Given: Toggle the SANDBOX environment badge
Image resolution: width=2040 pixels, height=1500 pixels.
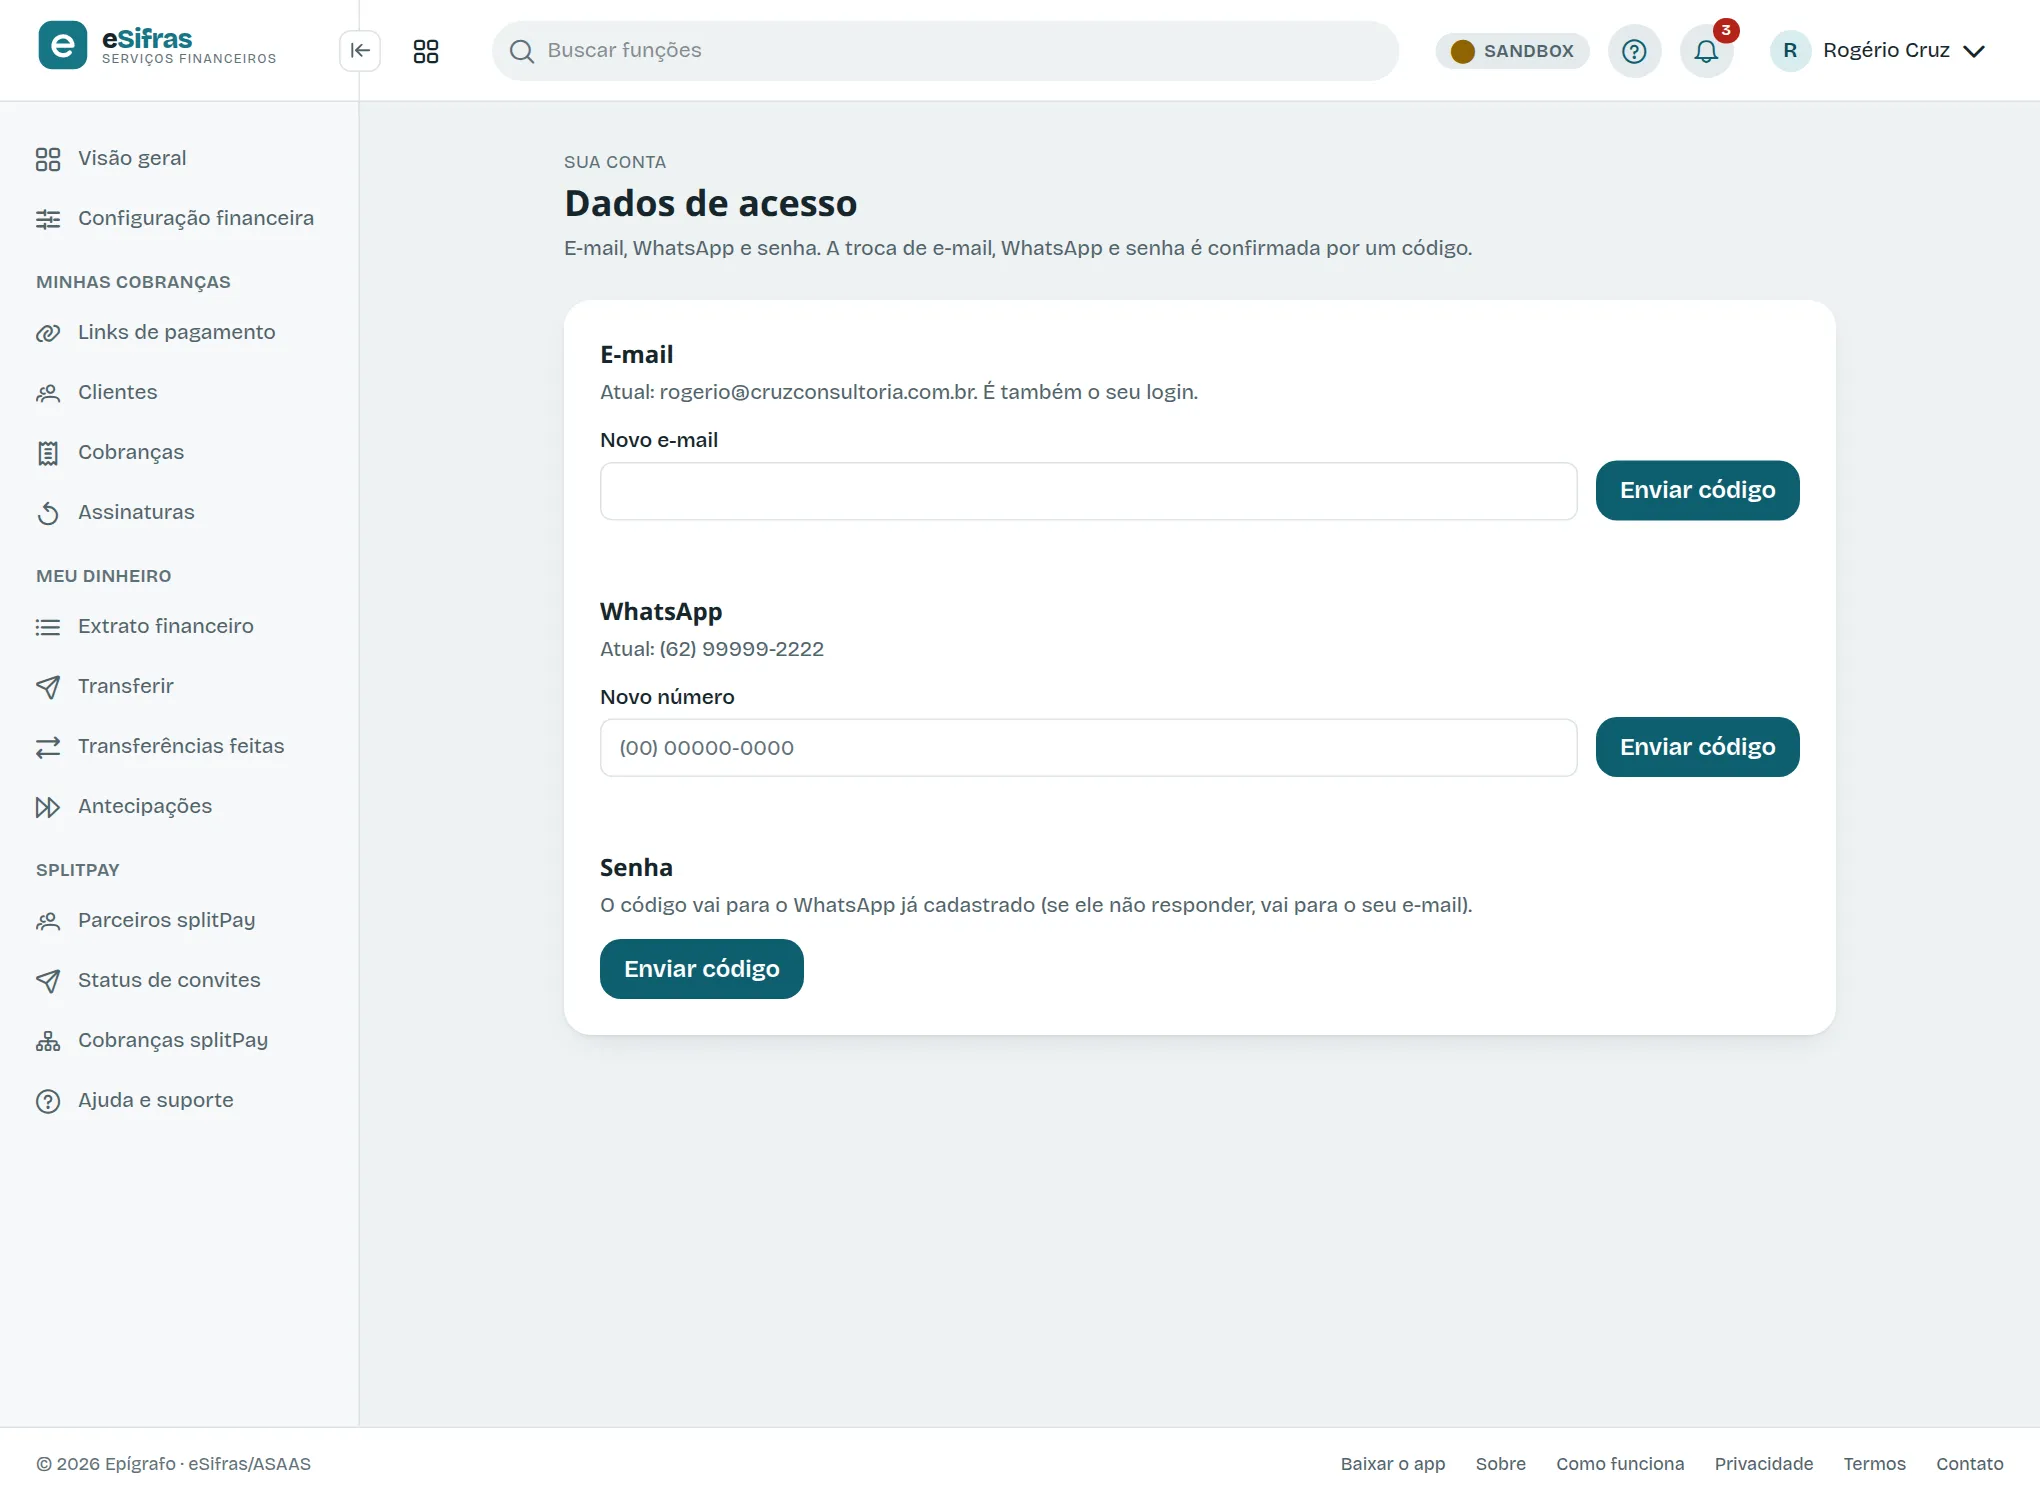Looking at the screenshot, I should pos(1512,51).
